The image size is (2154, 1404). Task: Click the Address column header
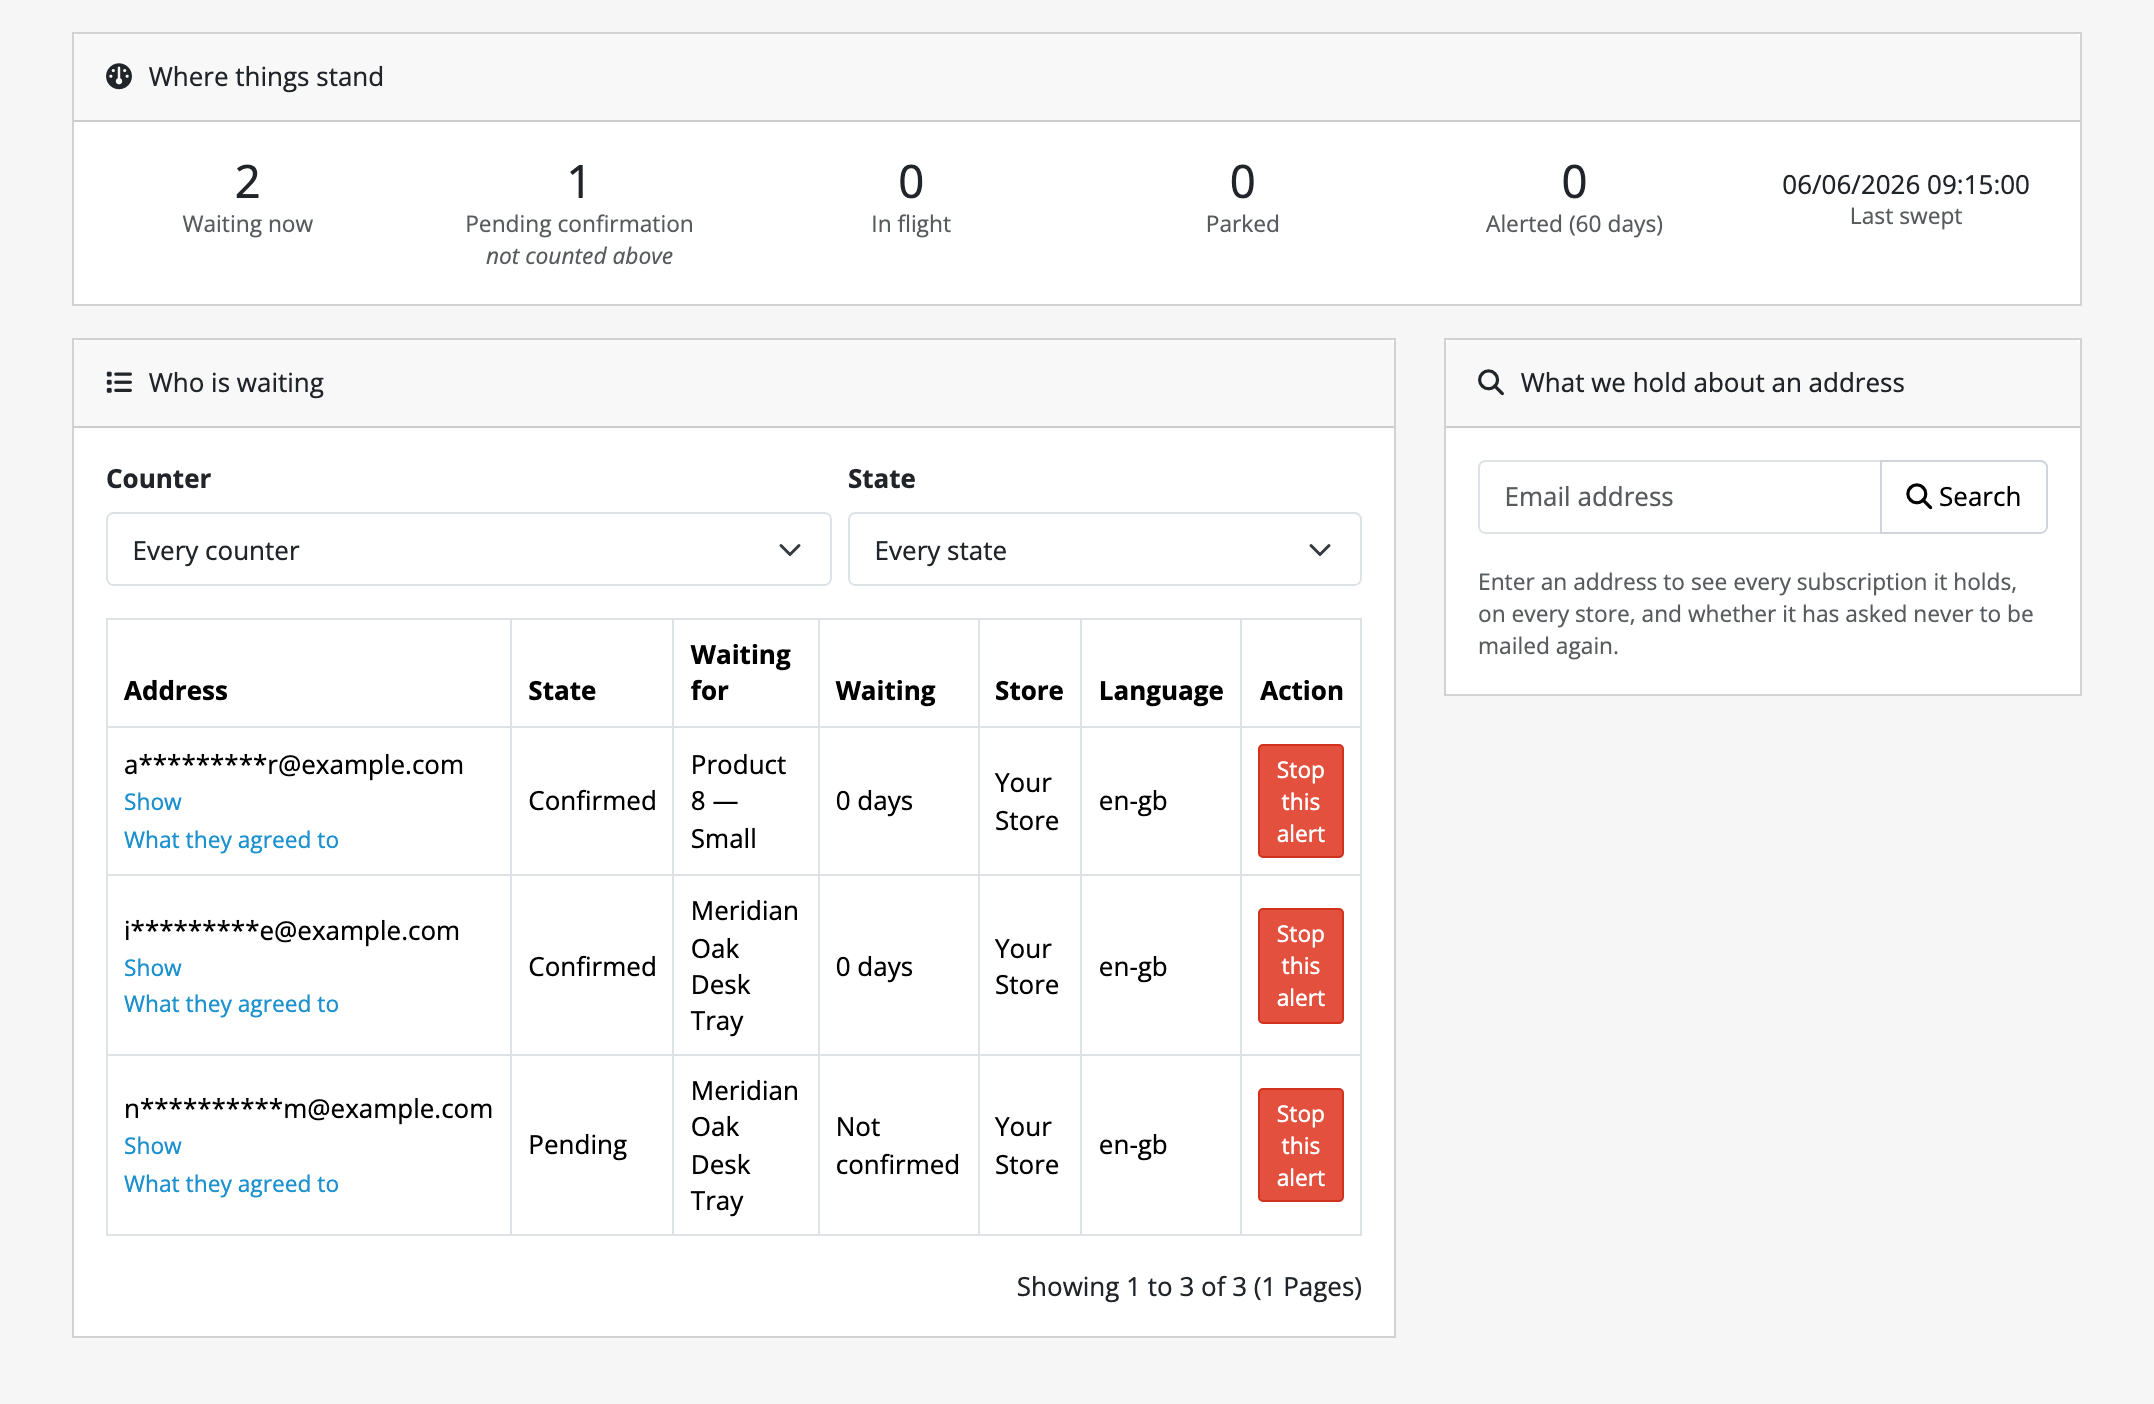tap(176, 691)
